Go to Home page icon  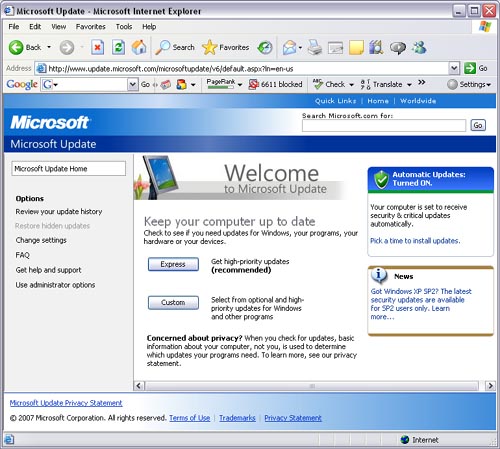point(139,48)
